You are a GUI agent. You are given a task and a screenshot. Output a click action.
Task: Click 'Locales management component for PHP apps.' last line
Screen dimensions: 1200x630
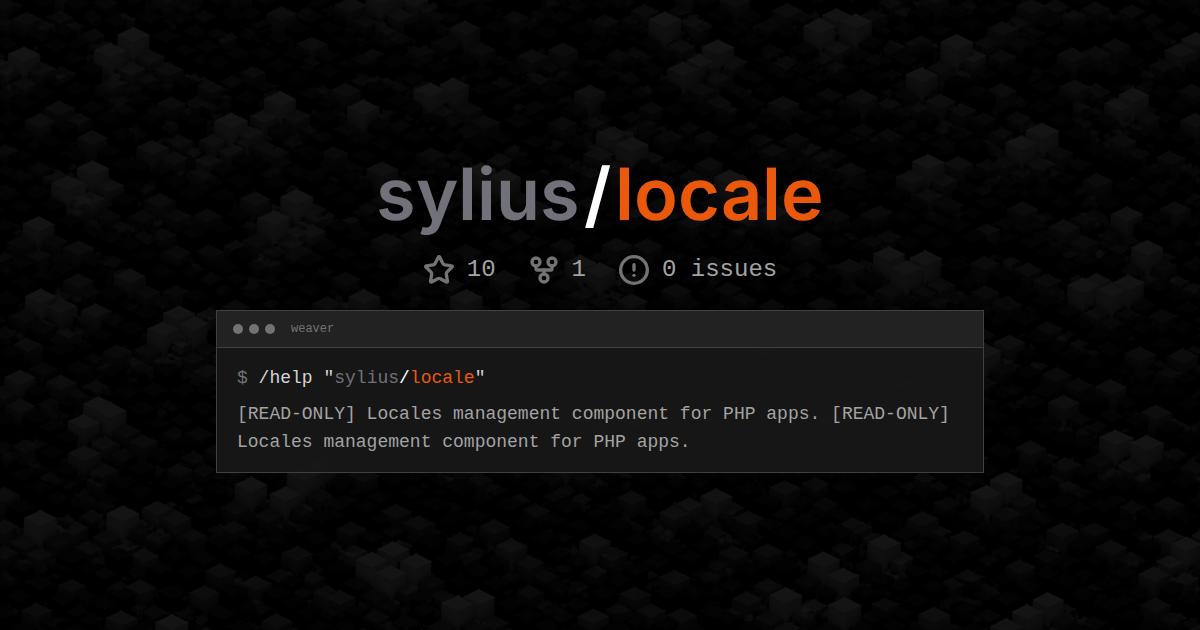463,442
